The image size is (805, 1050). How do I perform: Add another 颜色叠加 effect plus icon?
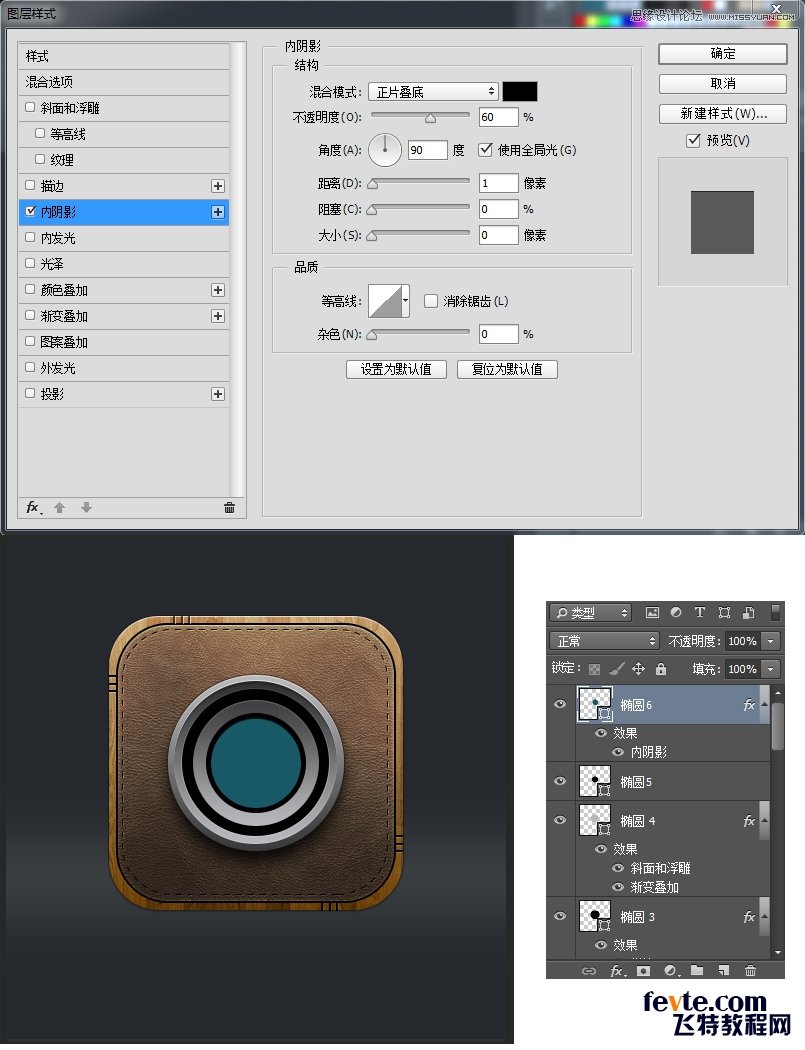coord(218,290)
